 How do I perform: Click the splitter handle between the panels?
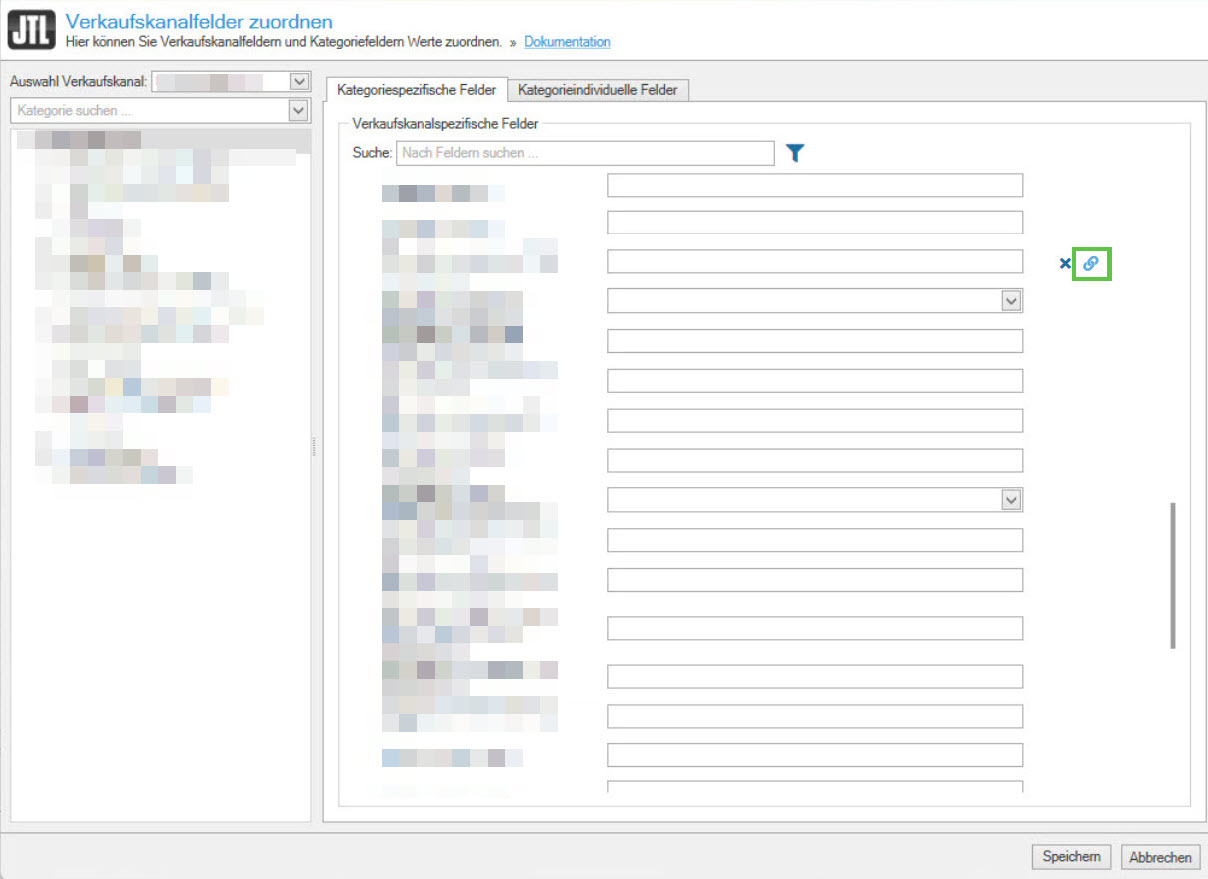coord(314,446)
